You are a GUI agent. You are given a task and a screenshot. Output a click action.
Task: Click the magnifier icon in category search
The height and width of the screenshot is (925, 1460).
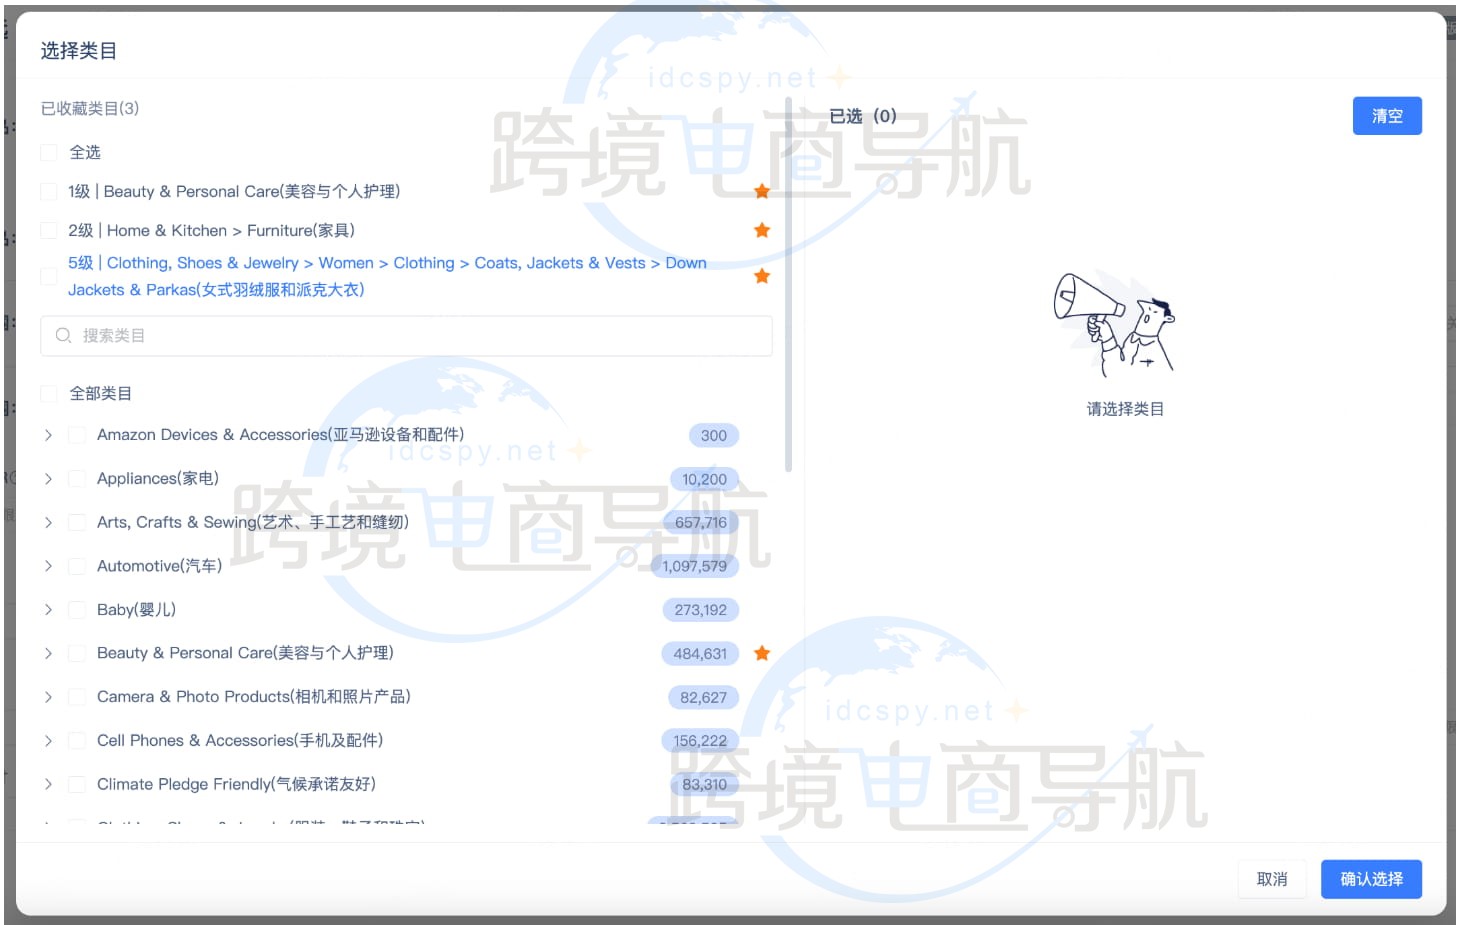tap(63, 336)
